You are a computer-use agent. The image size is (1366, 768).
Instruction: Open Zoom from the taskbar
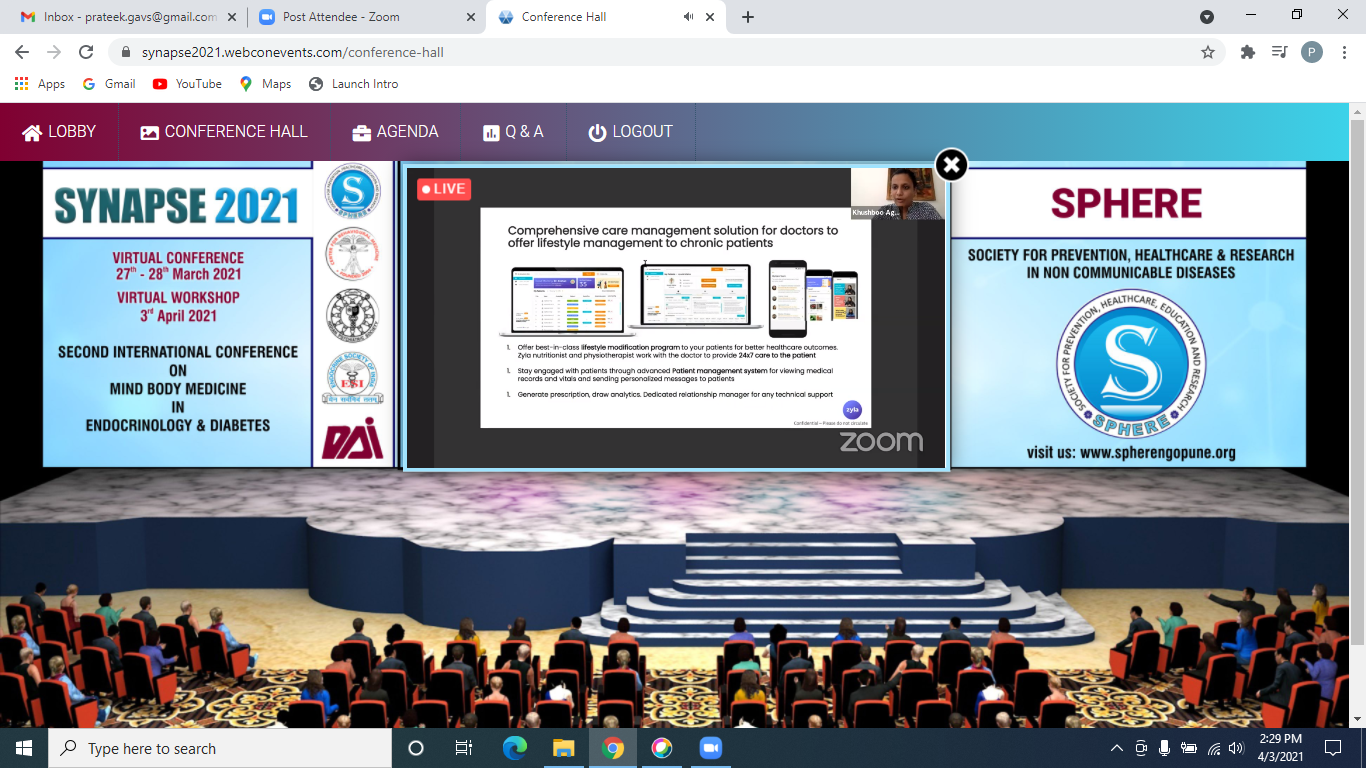point(710,748)
